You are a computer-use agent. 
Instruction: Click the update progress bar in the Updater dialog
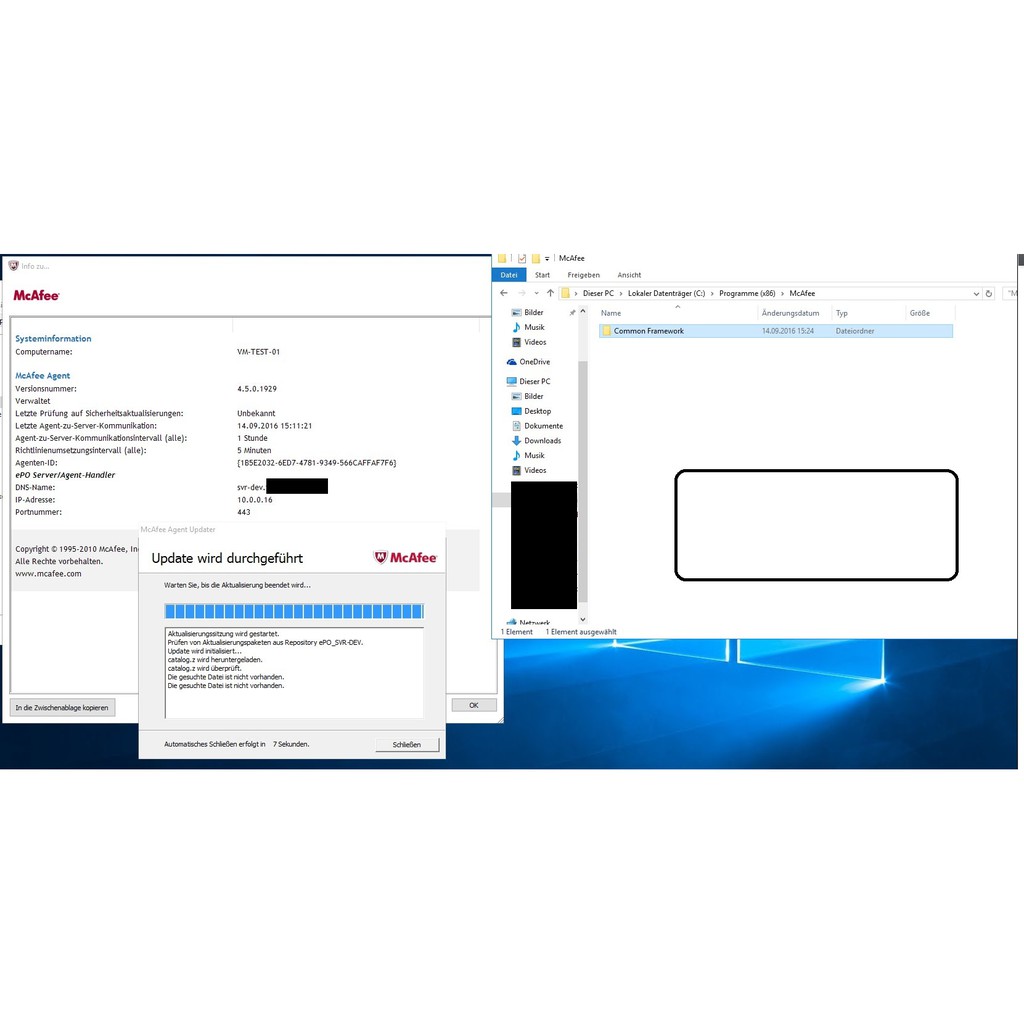[x=294, y=611]
